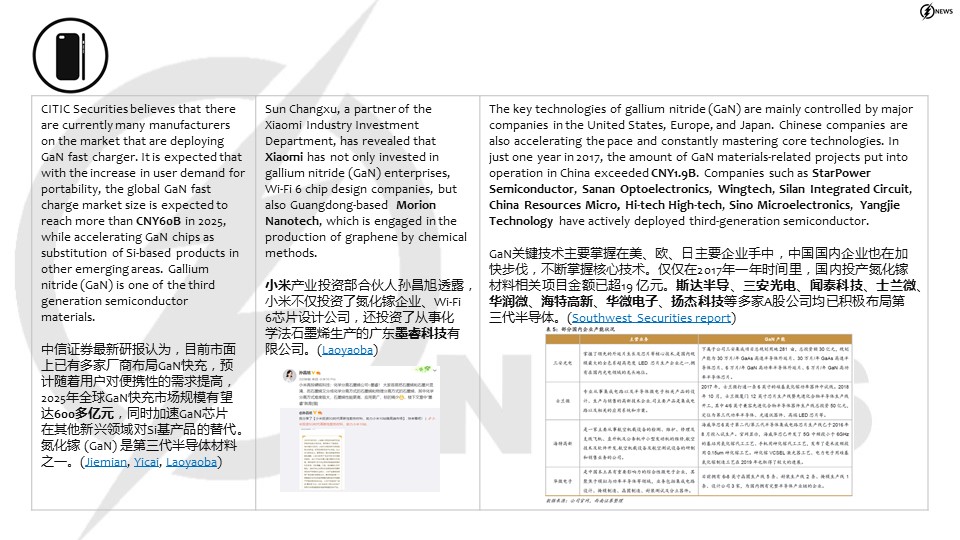Open the Jiemian source link
960x540 pixels.
tap(106, 462)
